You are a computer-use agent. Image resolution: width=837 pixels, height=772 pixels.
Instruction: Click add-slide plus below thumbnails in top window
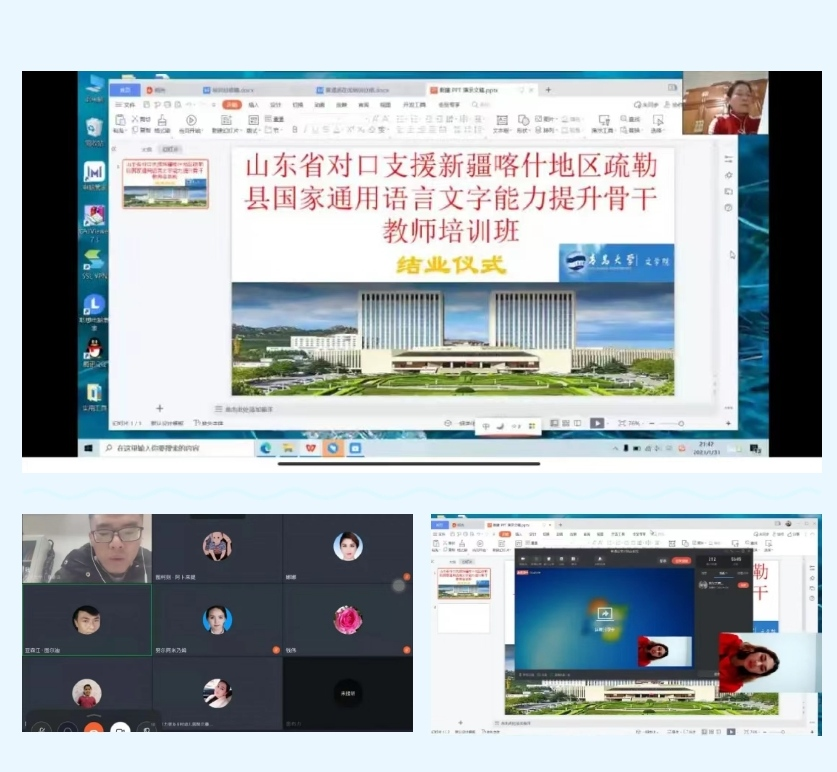[159, 408]
